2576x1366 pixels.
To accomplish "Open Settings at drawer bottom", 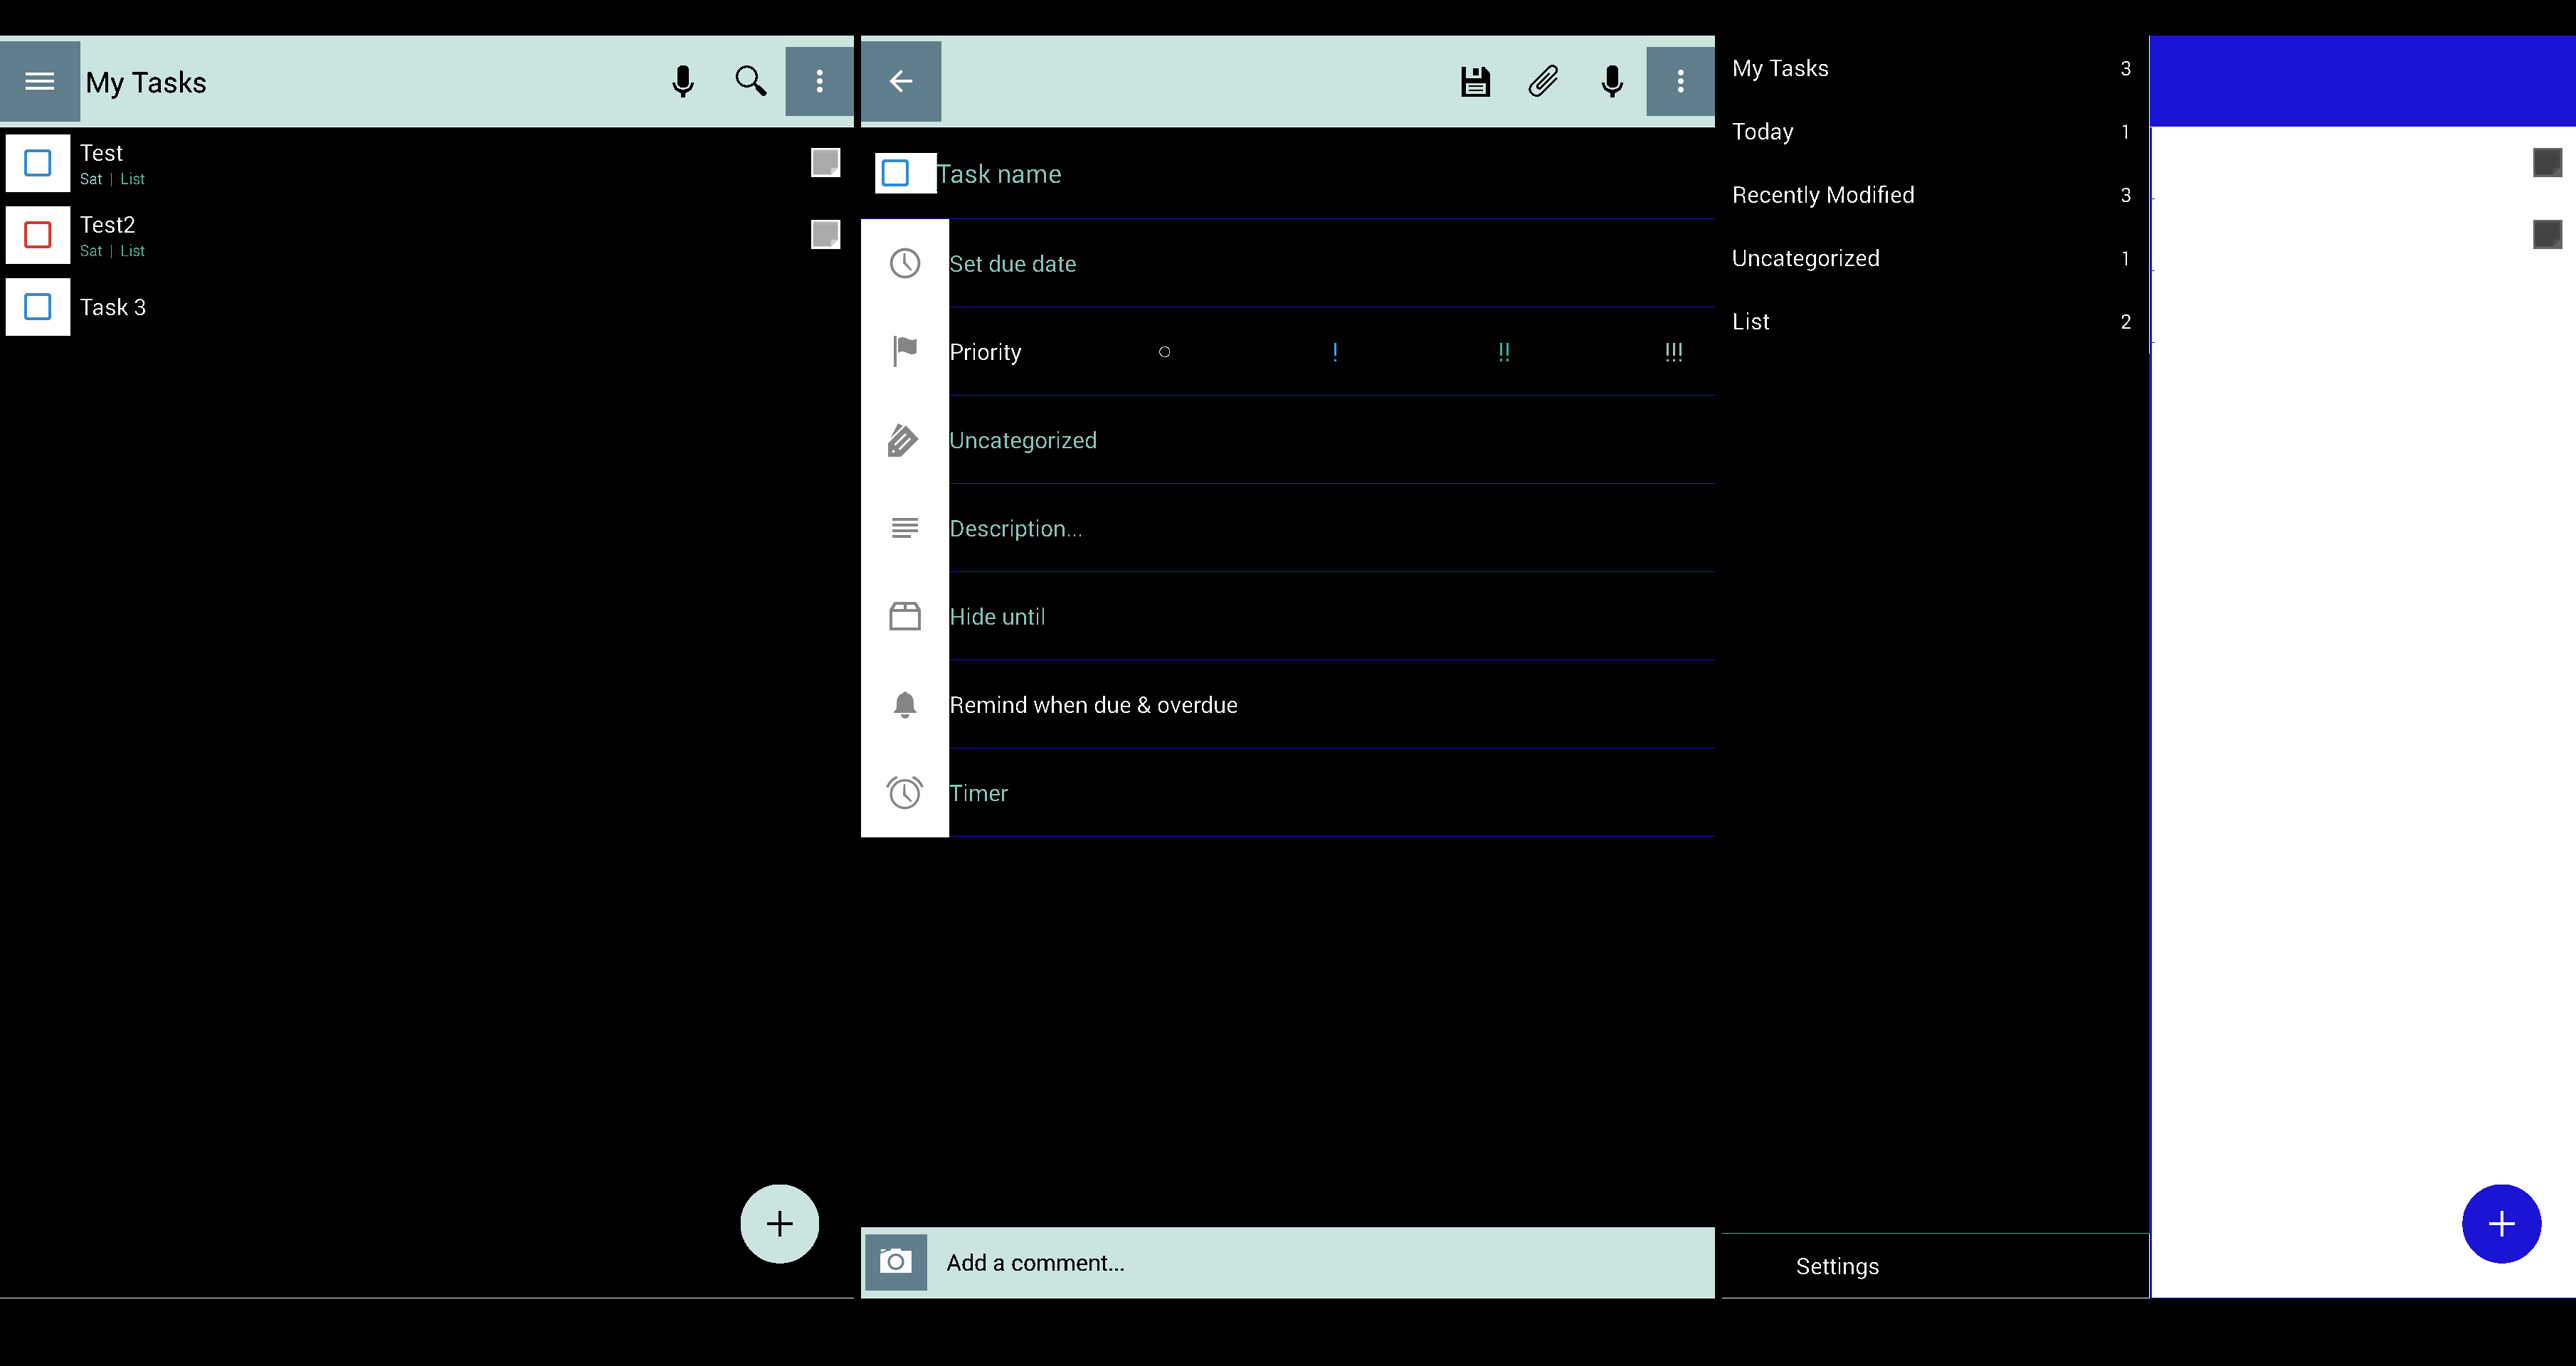I will tap(1935, 1266).
